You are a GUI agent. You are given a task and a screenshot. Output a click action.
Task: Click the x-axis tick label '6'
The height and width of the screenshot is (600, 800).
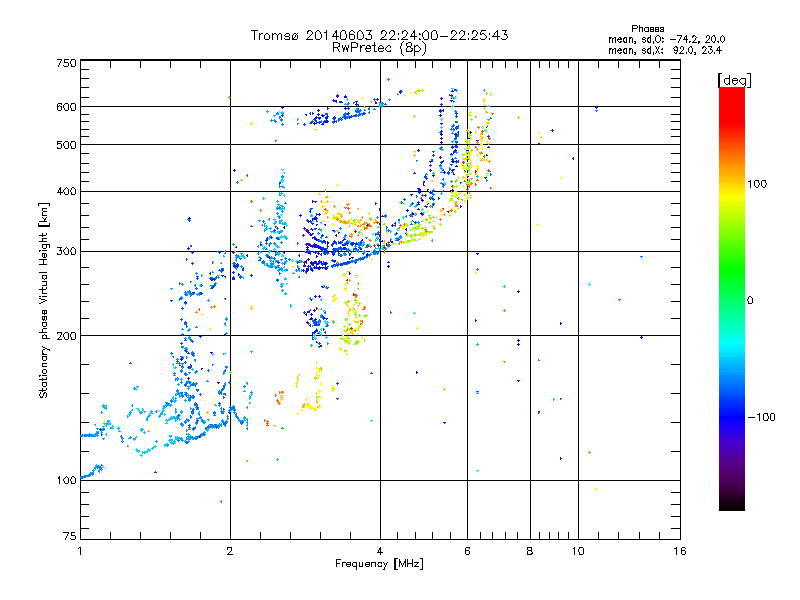click(x=467, y=551)
